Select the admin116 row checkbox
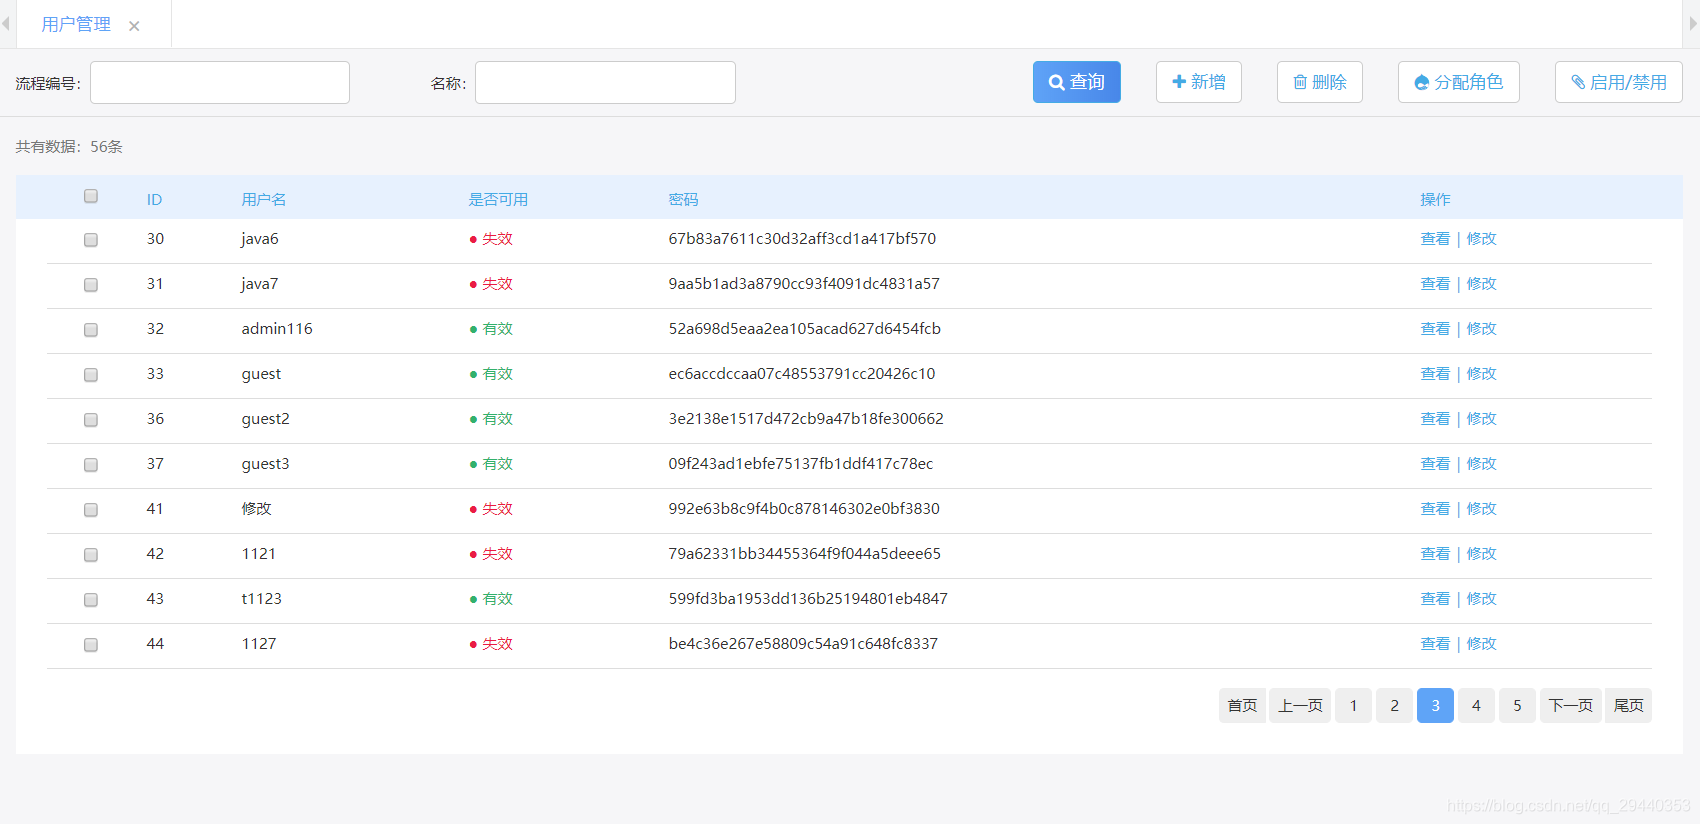 (x=91, y=330)
